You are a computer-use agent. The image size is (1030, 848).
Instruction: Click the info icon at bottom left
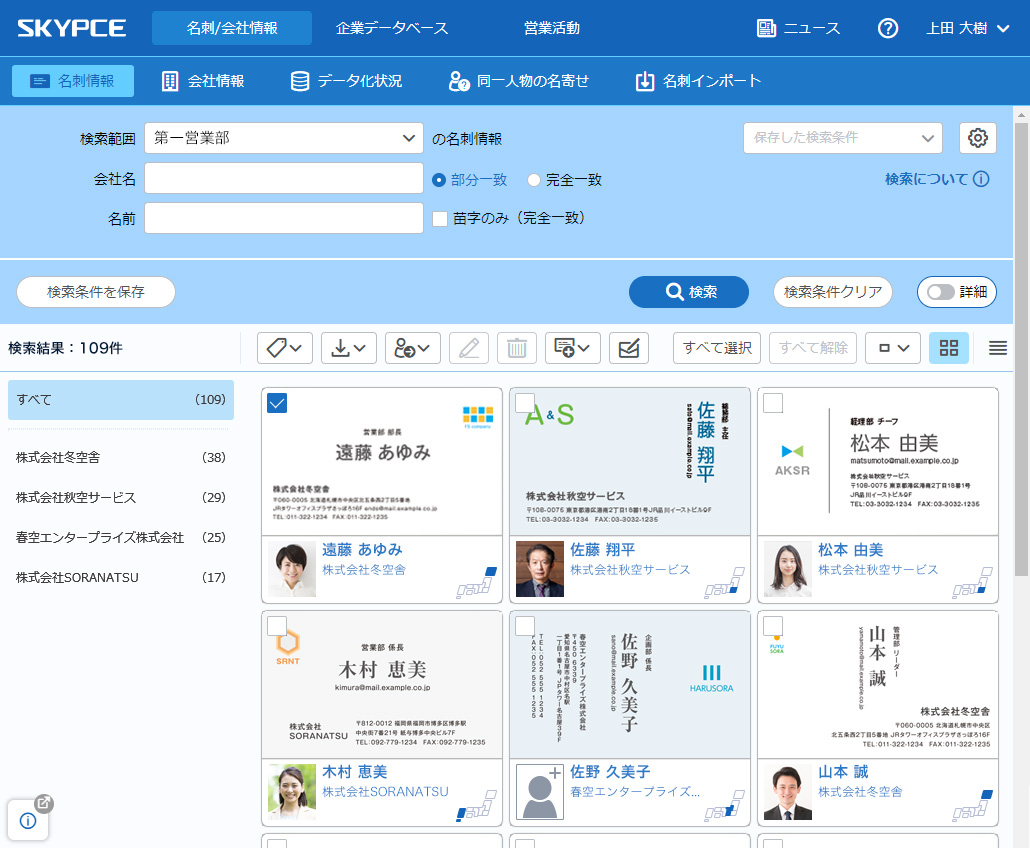(x=28, y=820)
